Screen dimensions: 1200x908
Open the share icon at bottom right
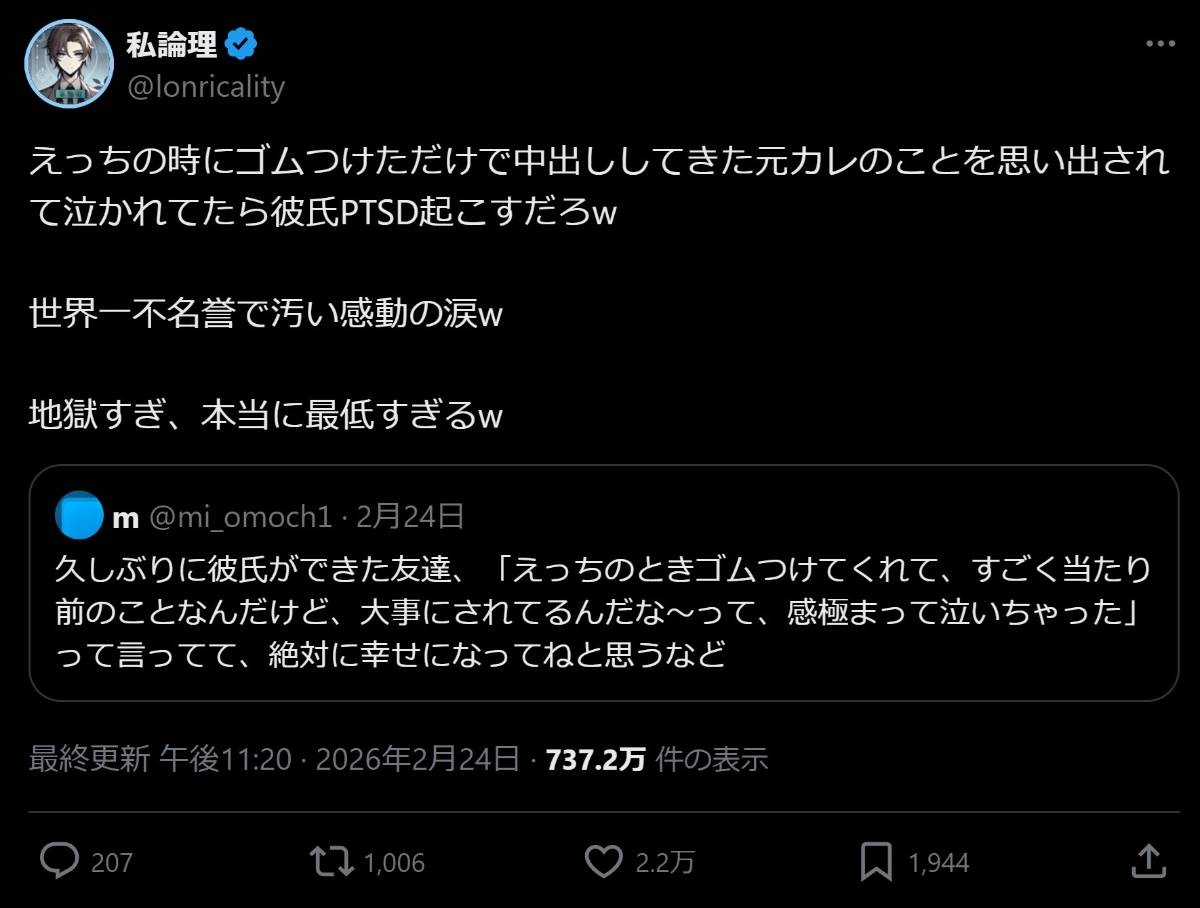pyautogui.click(x=1149, y=861)
